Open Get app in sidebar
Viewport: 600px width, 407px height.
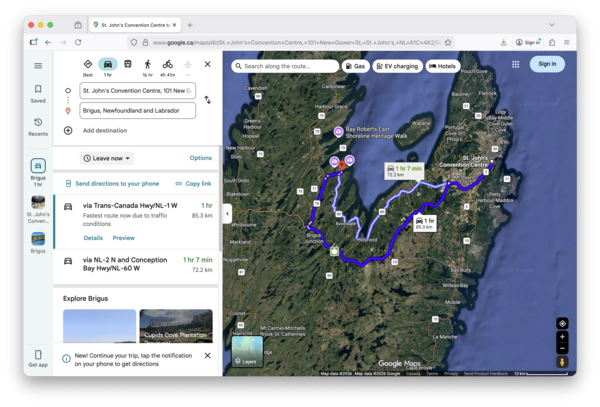click(38, 358)
